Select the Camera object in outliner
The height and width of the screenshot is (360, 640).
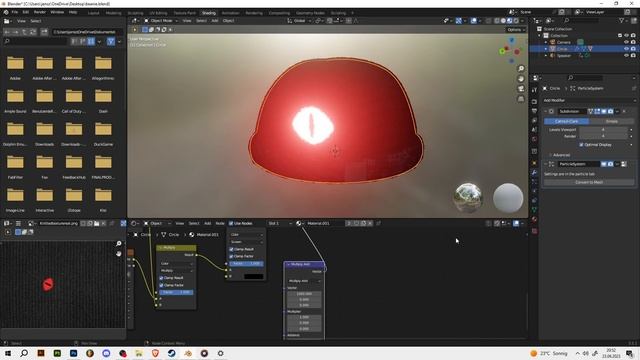[x=564, y=42]
